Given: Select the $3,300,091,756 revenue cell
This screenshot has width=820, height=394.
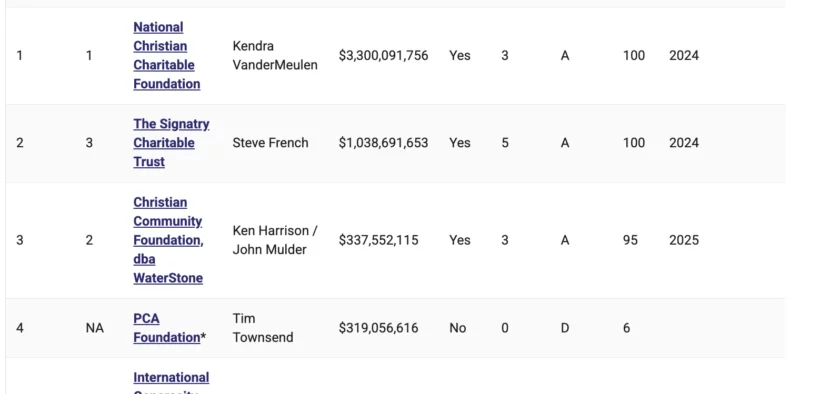Looking at the screenshot, I should click(383, 55).
